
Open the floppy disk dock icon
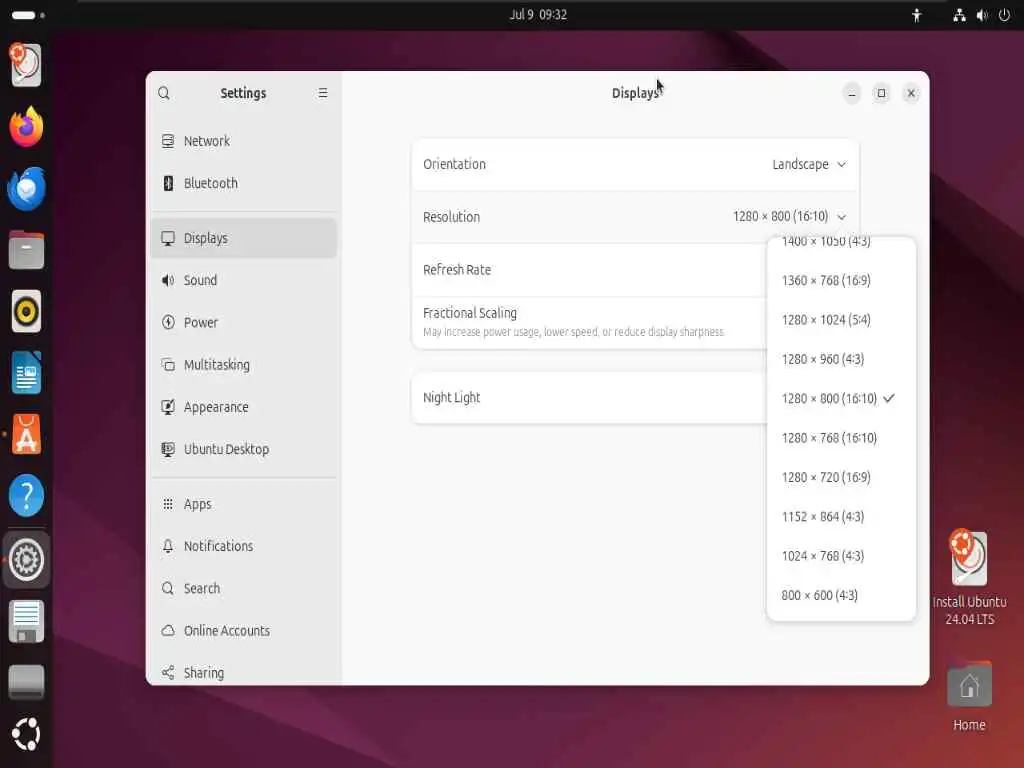[x=26, y=621]
